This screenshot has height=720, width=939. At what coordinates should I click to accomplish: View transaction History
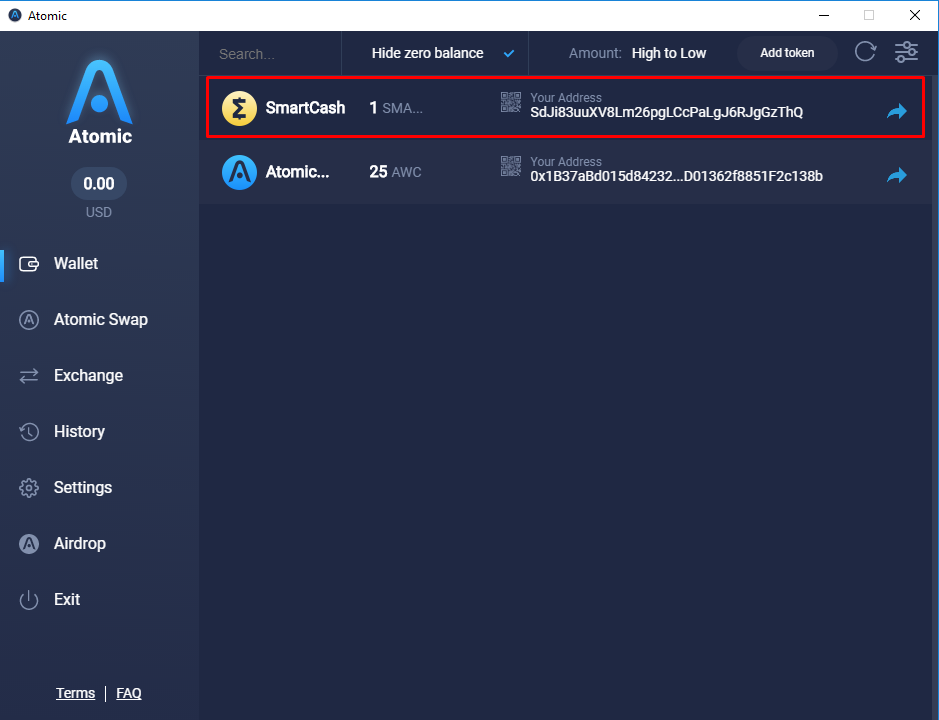pyautogui.click(x=79, y=431)
